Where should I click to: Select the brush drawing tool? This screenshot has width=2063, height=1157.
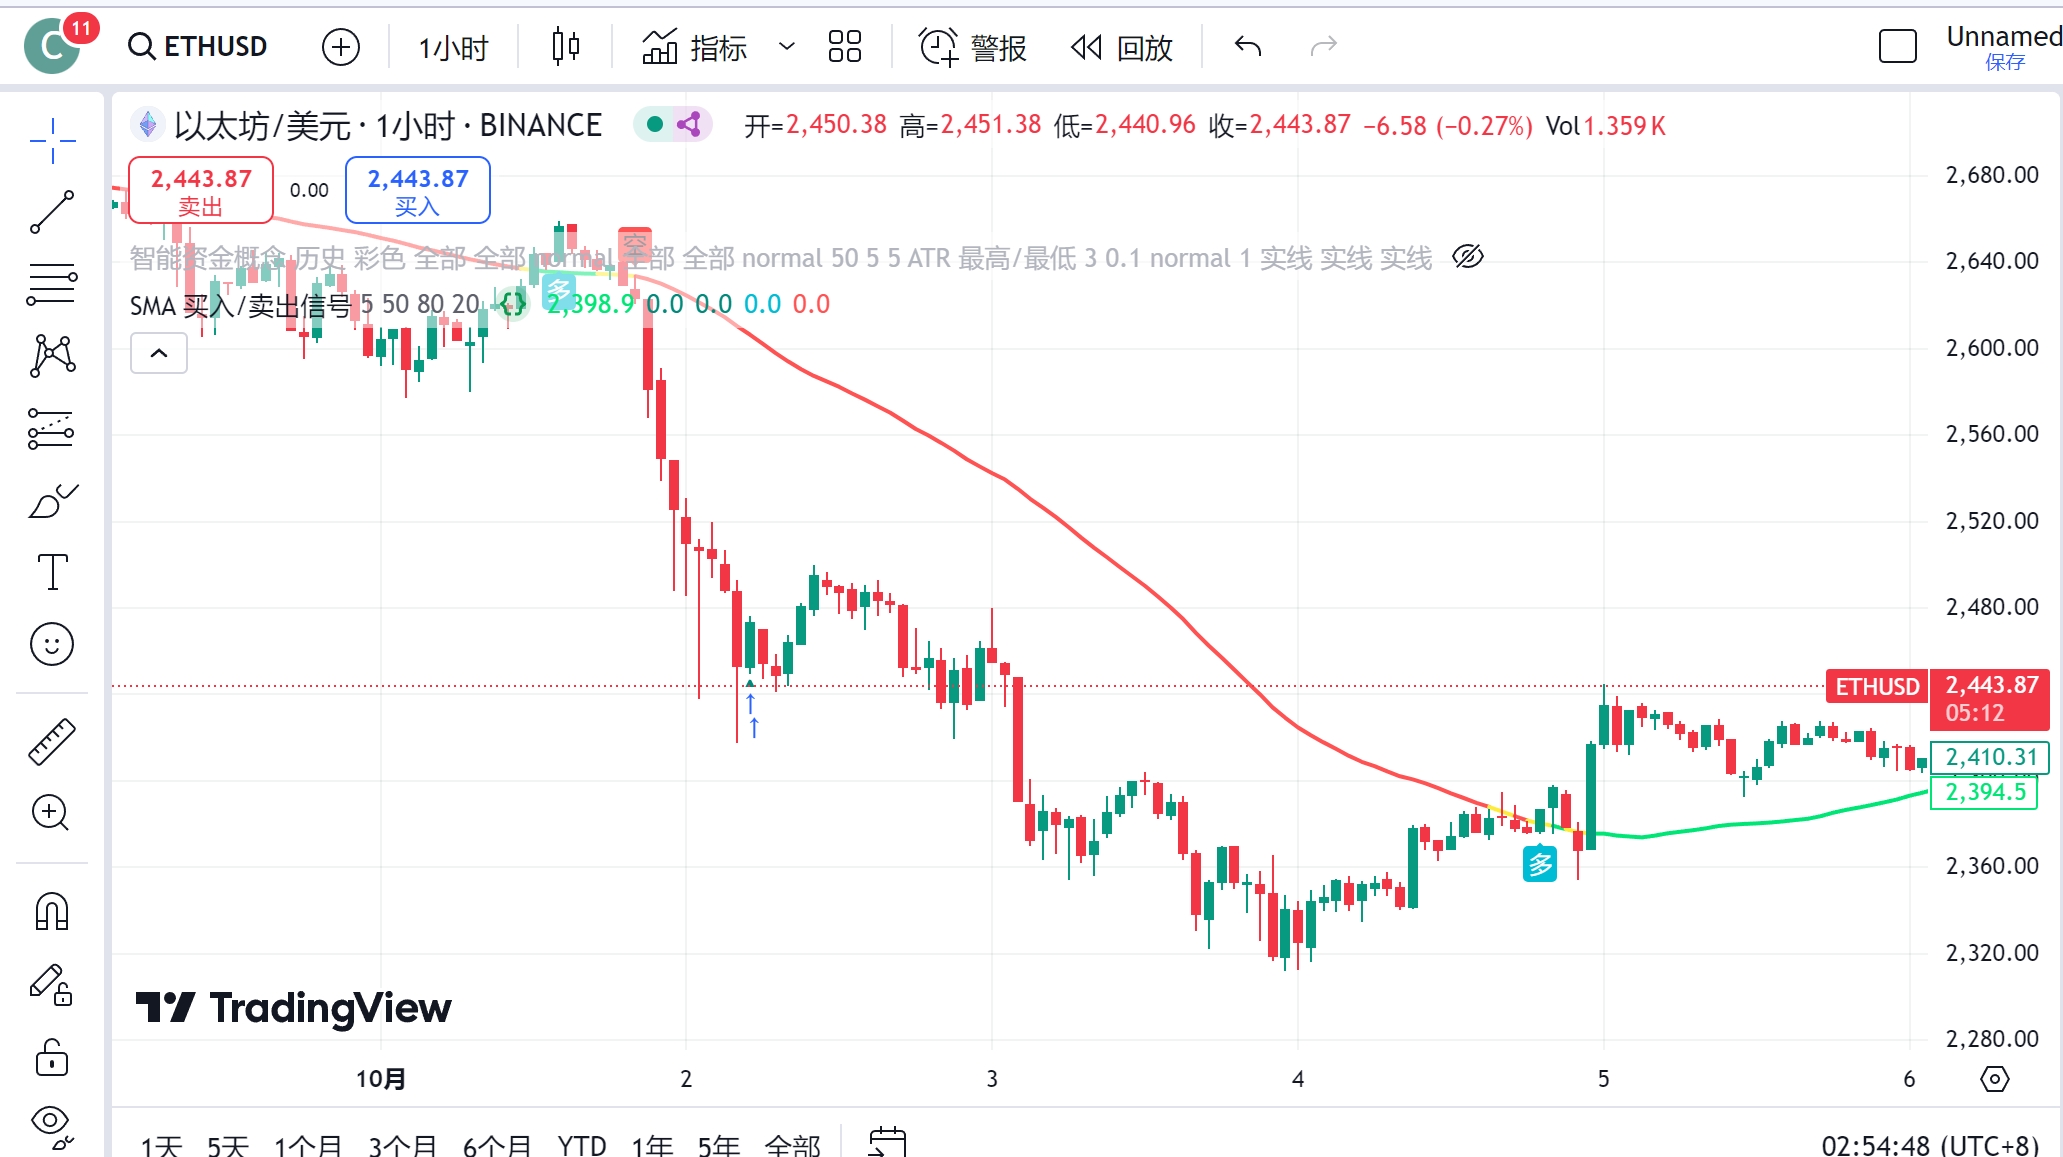pyautogui.click(x=52, y=500)
